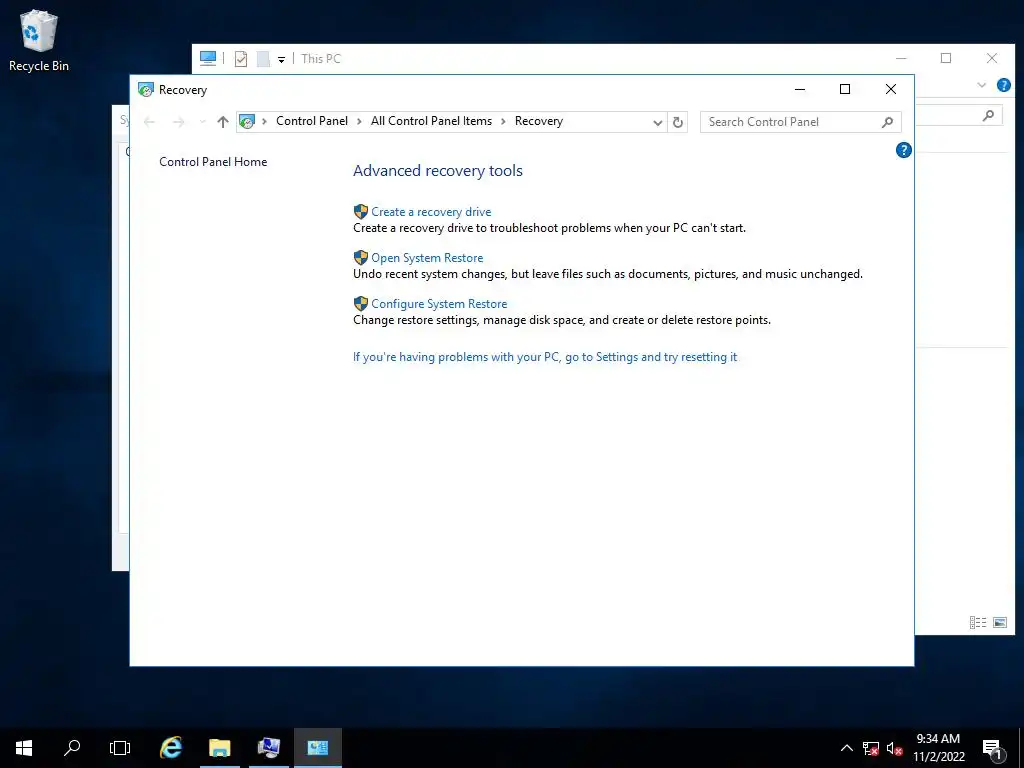The height and width of the screenshot is (768, 1024).
Task: Click the magnifier icon in Search Control Panel
Action: pyautogui.click(x=887, y=122)
